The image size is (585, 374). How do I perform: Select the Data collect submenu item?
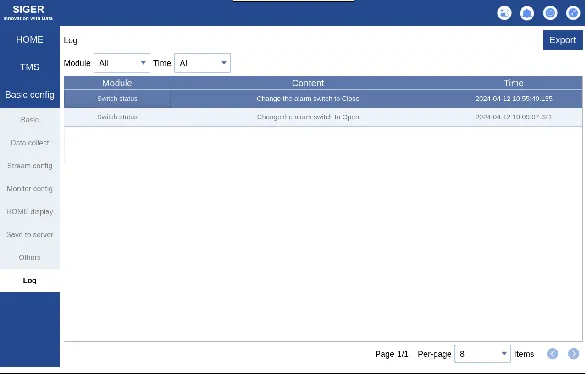(x=30, y=143)
